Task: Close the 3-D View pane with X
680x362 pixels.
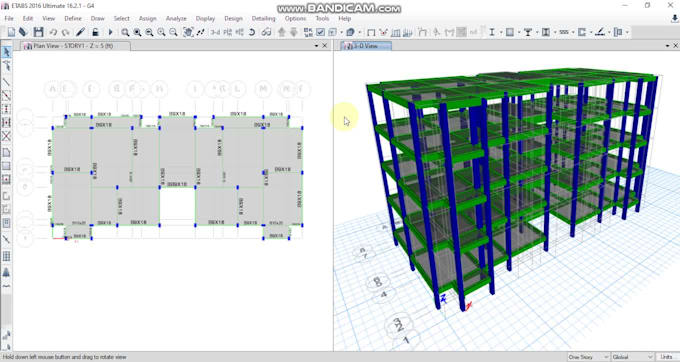Action: [675, 46]
